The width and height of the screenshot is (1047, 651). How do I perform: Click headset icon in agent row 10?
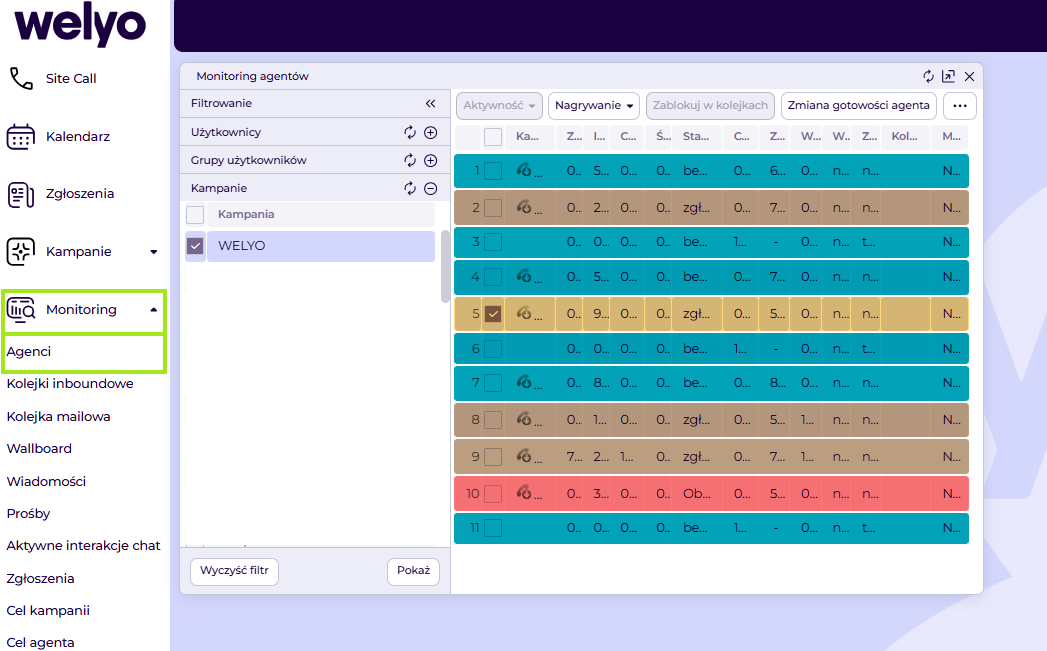[524, 493]
